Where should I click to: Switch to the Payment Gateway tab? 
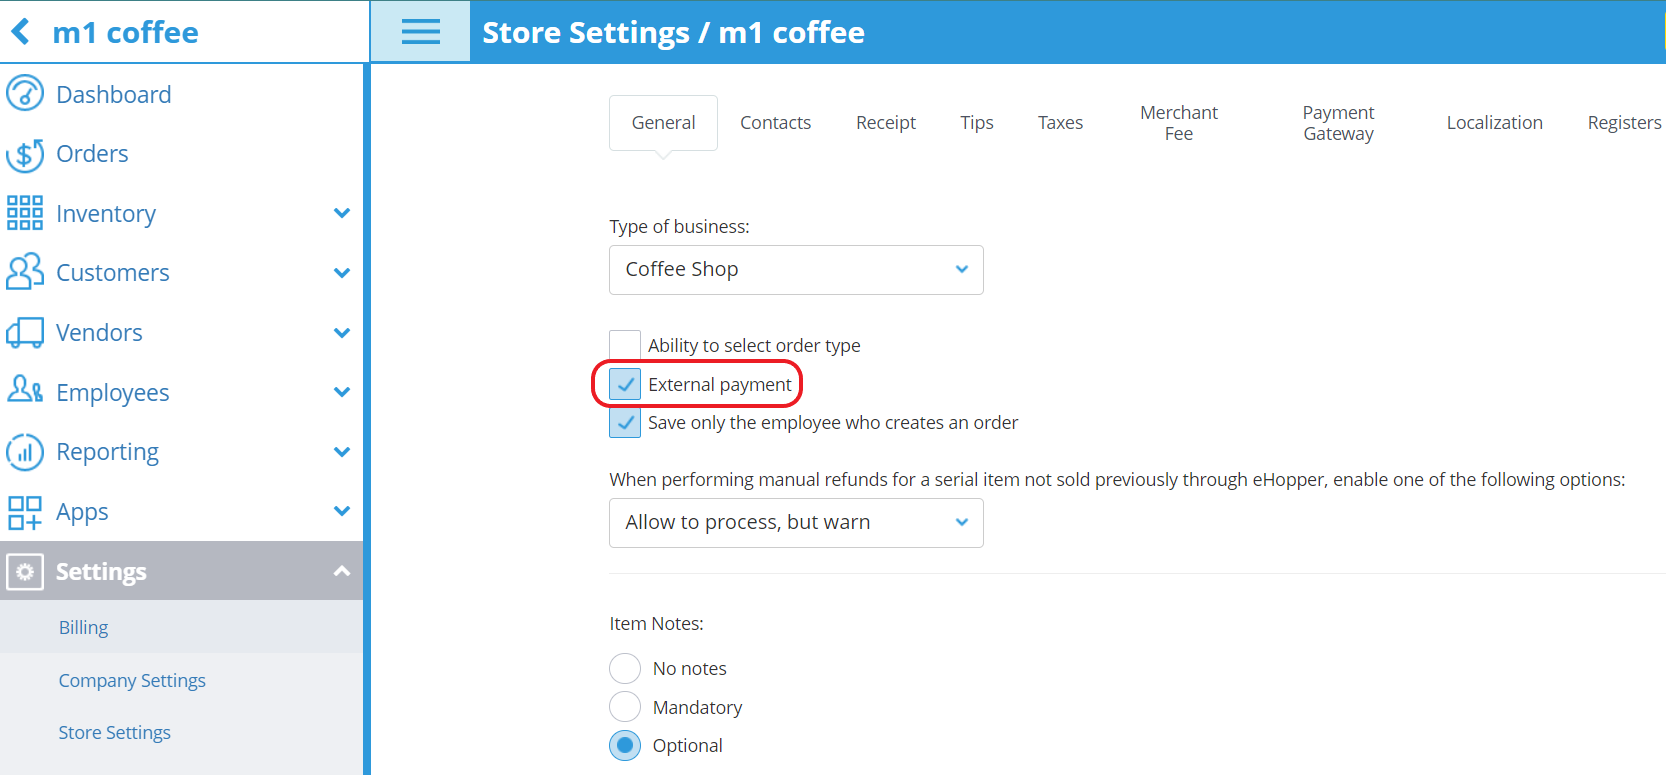click(1338, 123)
